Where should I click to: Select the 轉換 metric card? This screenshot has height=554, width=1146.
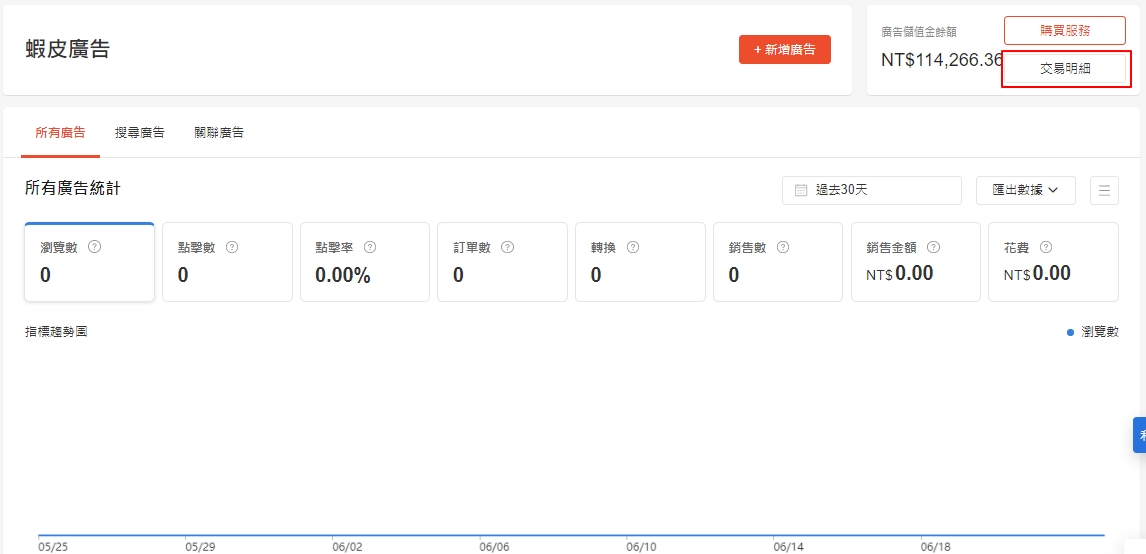640,262
